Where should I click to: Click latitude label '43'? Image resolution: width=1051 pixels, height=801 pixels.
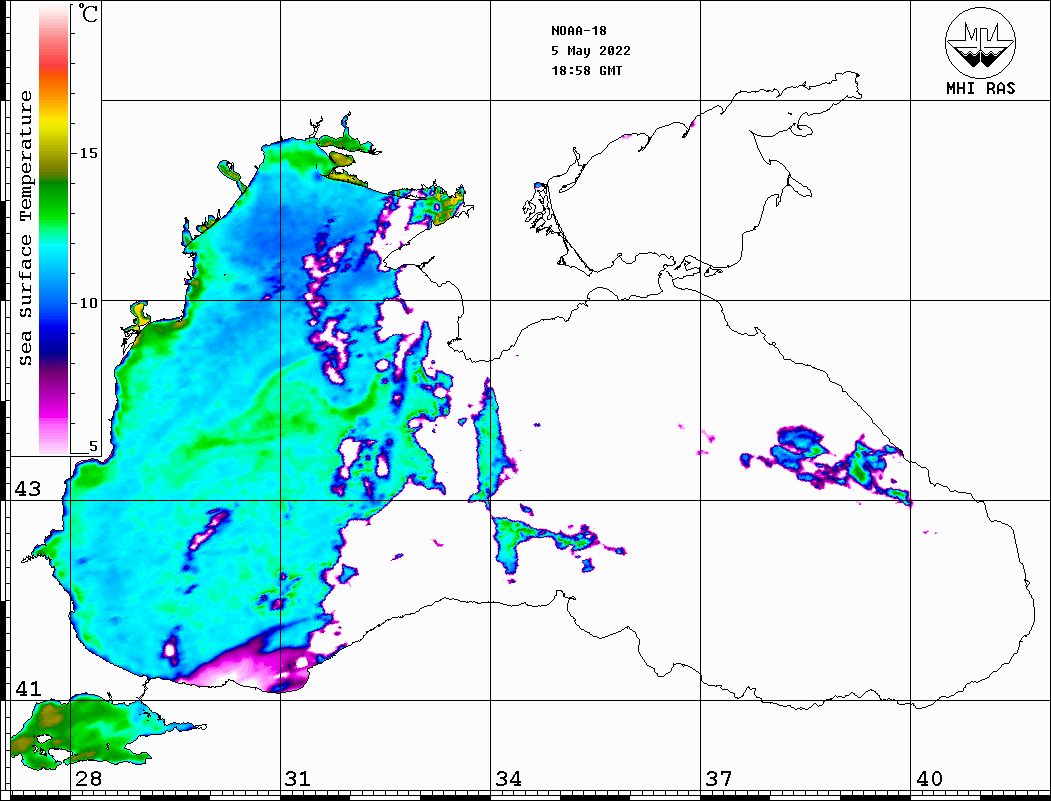27,489
